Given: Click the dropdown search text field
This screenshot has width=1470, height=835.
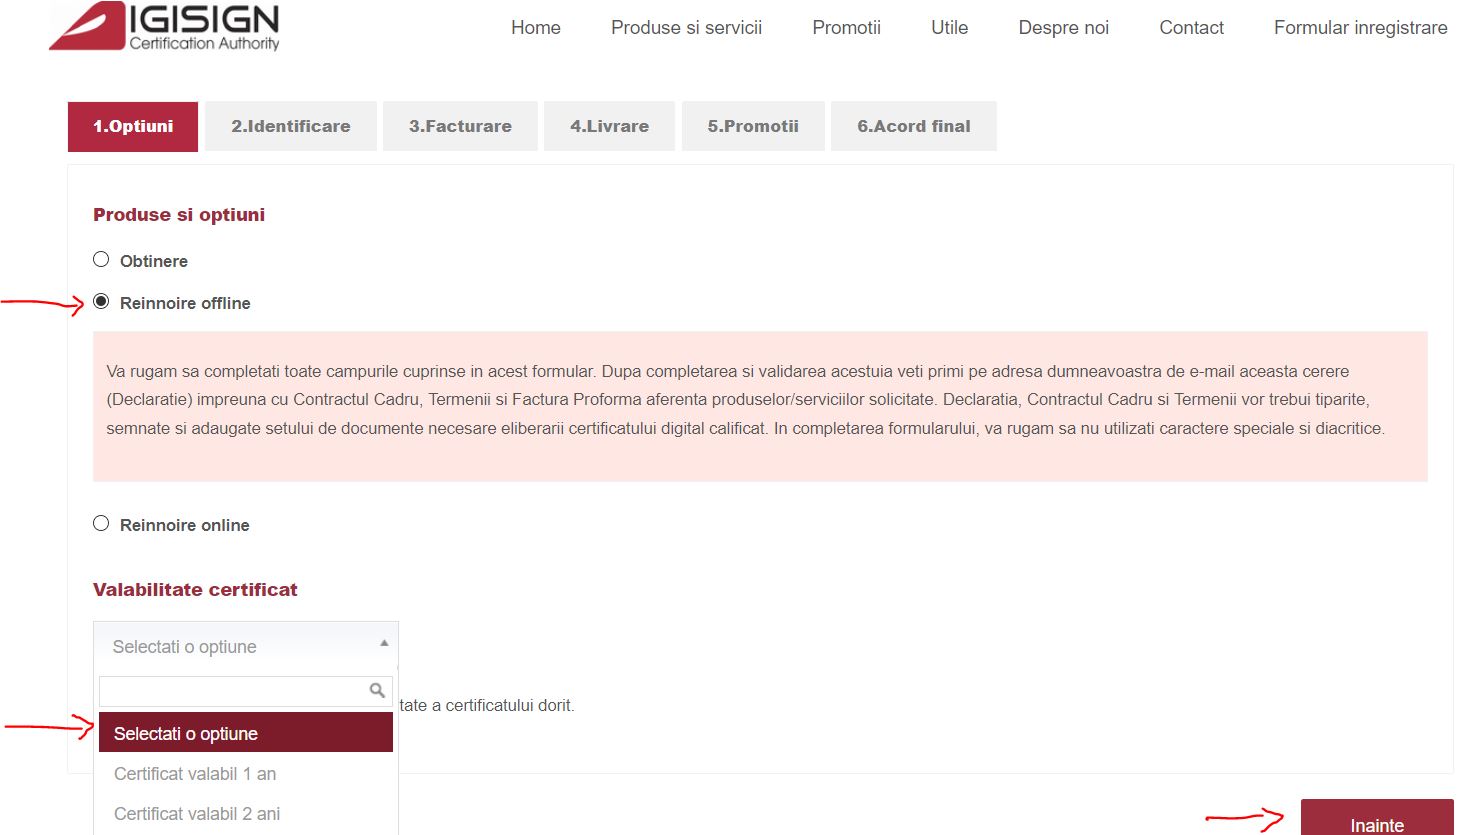Looking at the screenshot, I should pos(246,690).
